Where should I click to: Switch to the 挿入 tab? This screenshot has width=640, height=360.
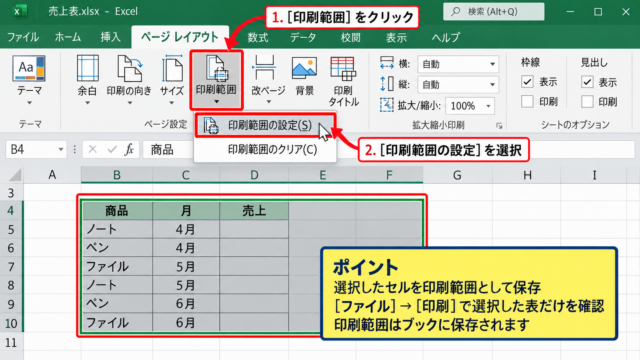111,38
